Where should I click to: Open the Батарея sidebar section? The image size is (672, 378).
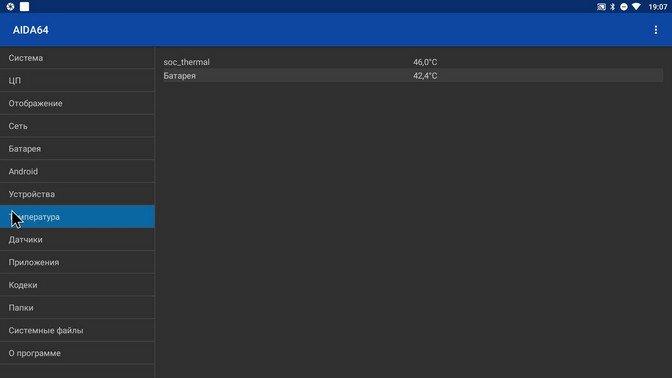77,149
